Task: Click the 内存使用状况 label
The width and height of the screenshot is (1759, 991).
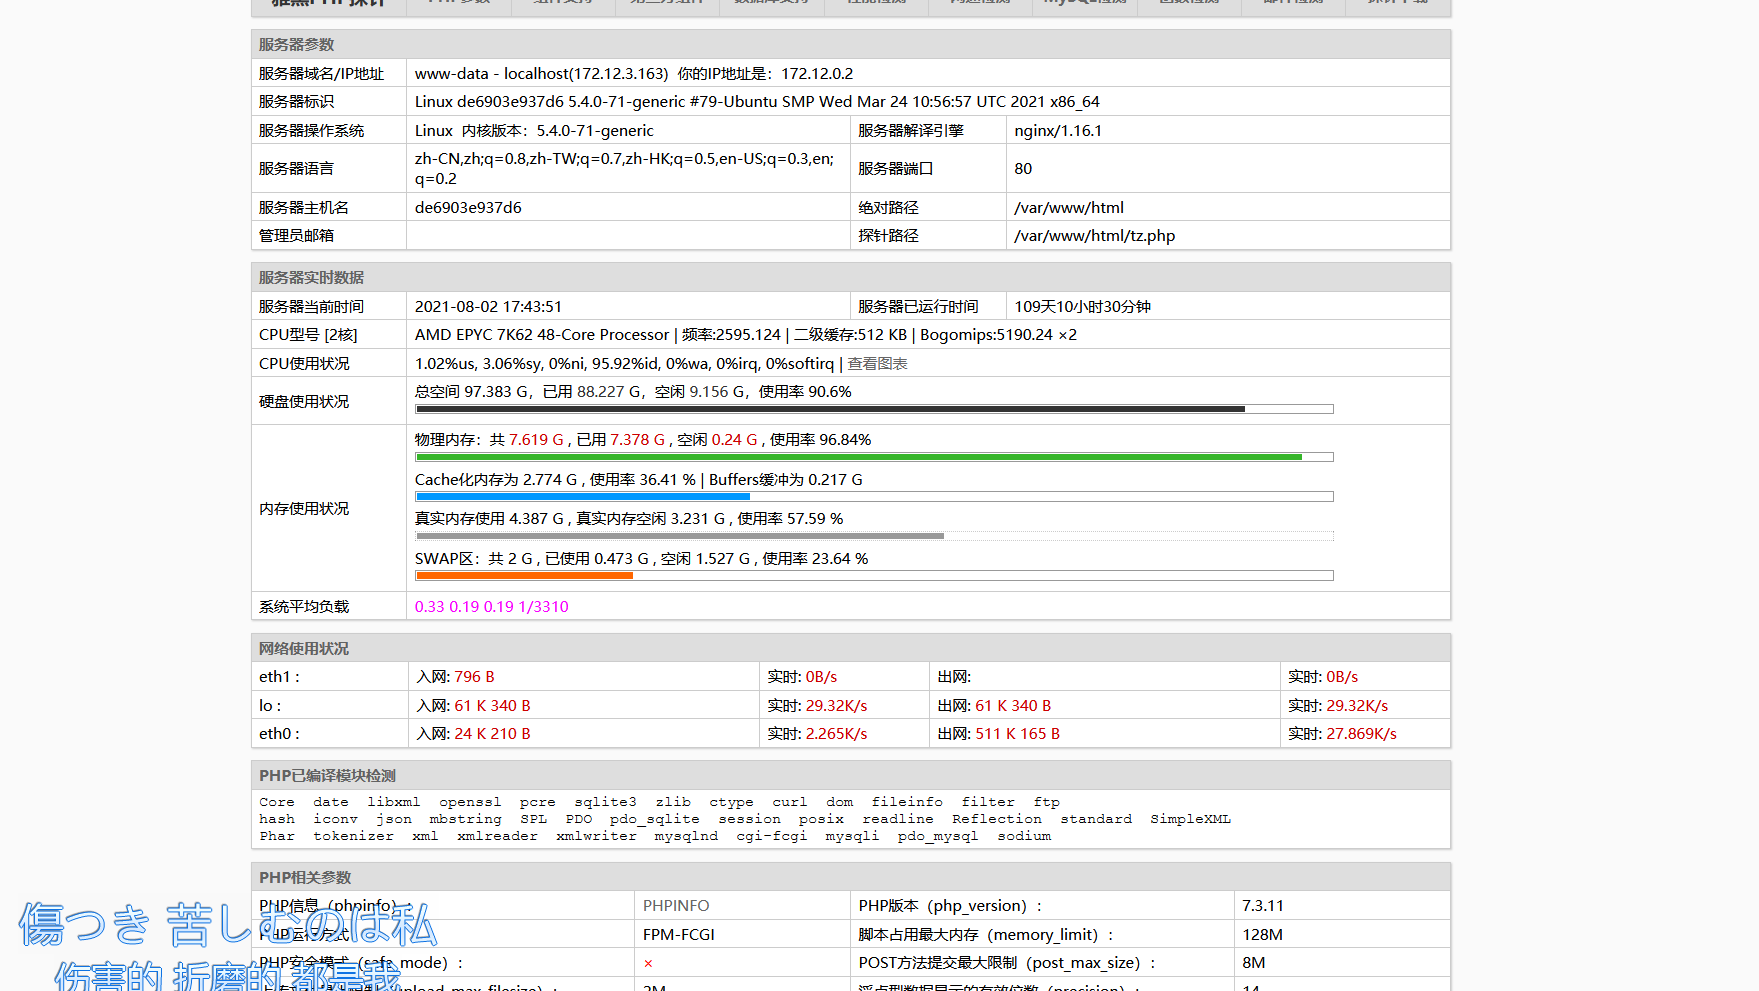Action: (x=304, y=508)
